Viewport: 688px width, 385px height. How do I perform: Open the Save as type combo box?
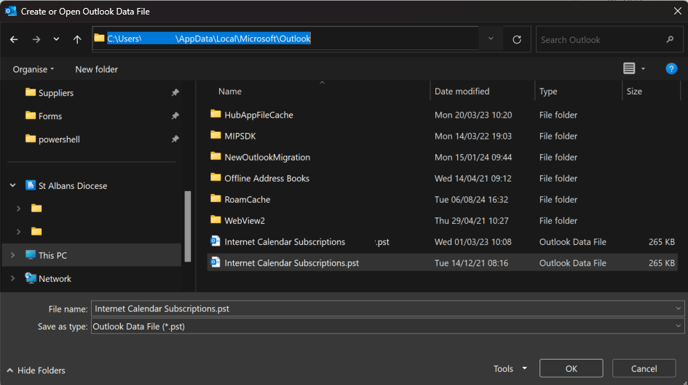[387, 326]
